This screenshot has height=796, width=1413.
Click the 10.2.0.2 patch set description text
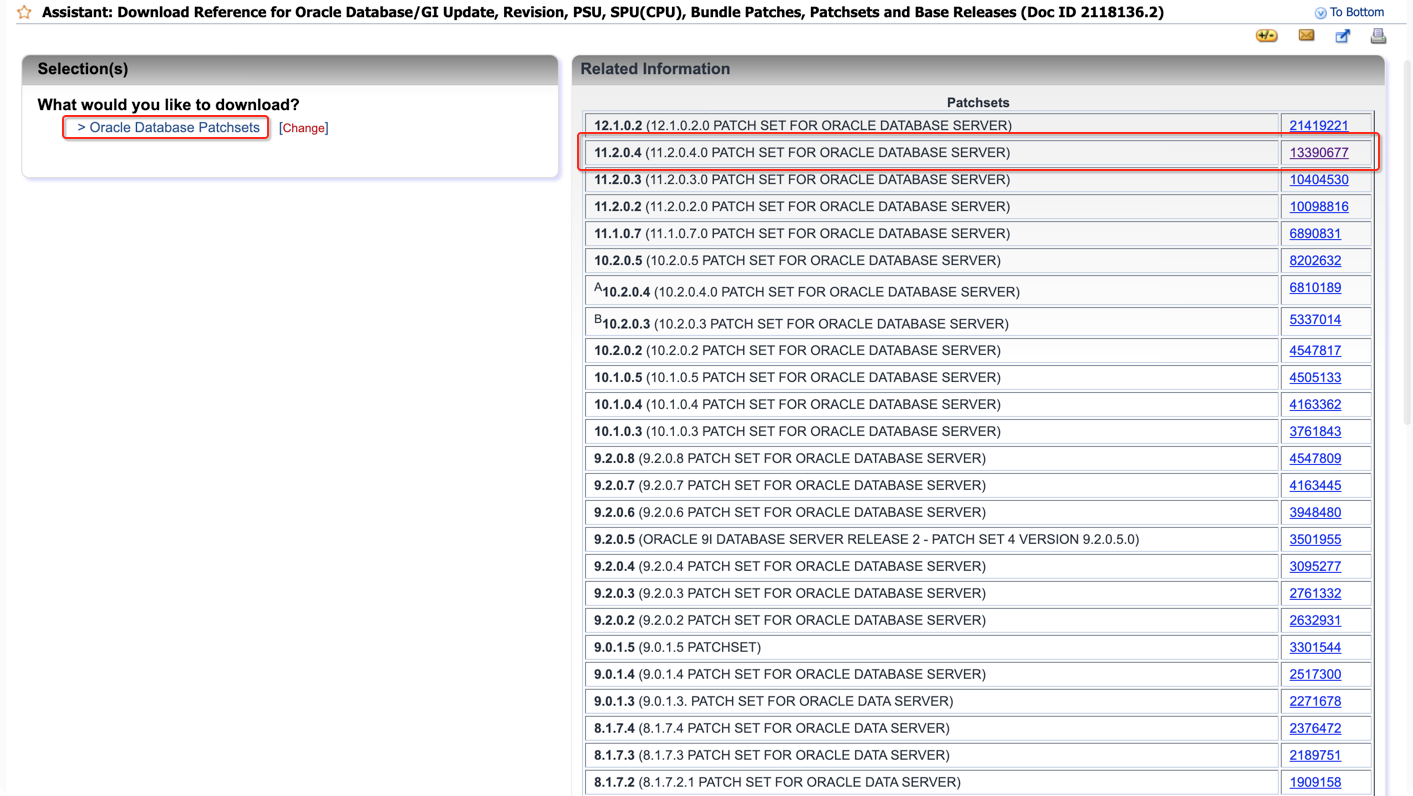[x=797, y=350]
